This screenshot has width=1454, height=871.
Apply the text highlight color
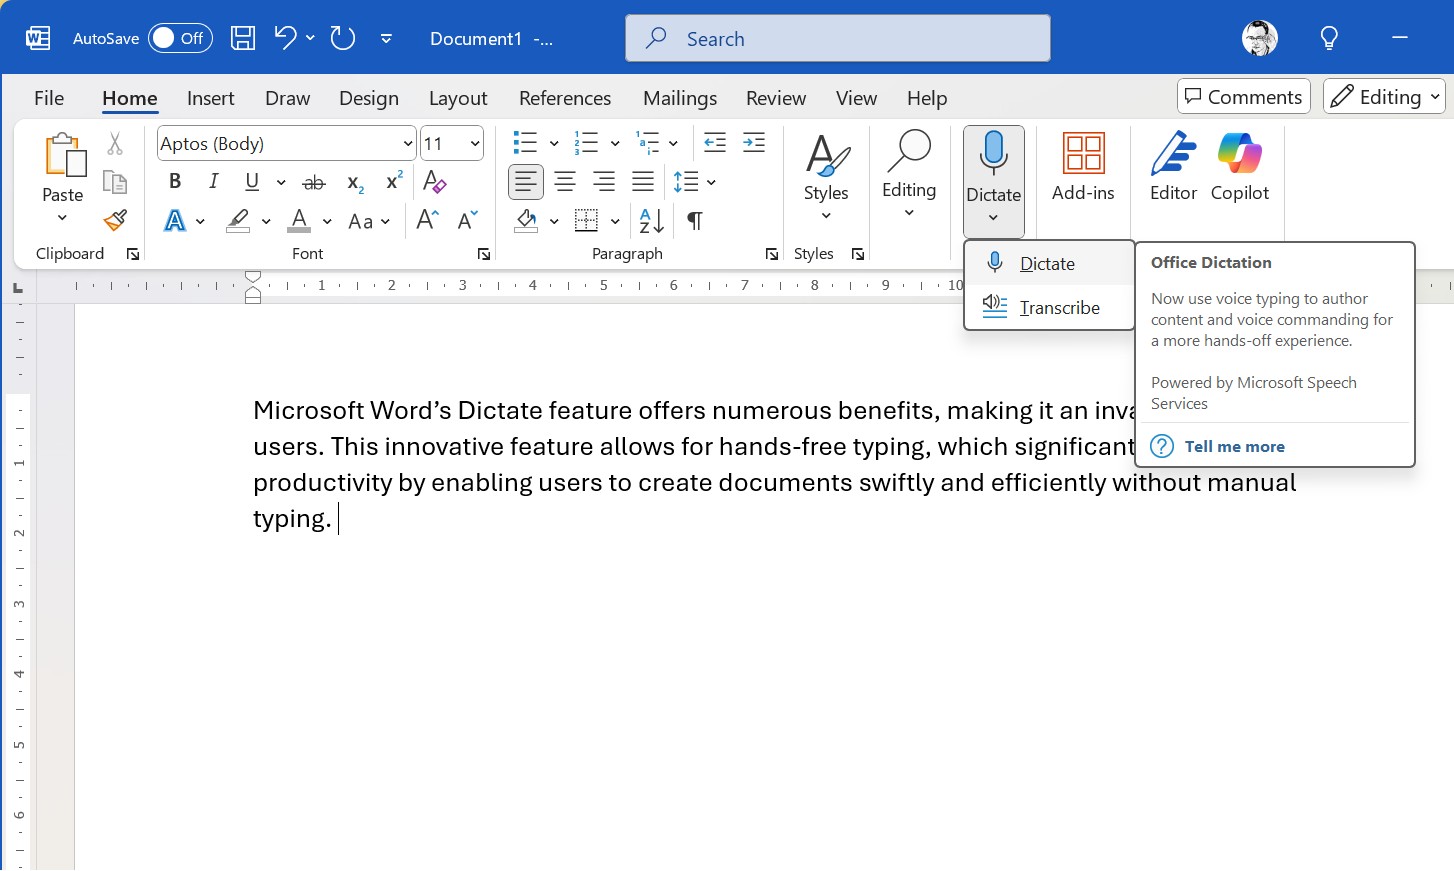238,220
